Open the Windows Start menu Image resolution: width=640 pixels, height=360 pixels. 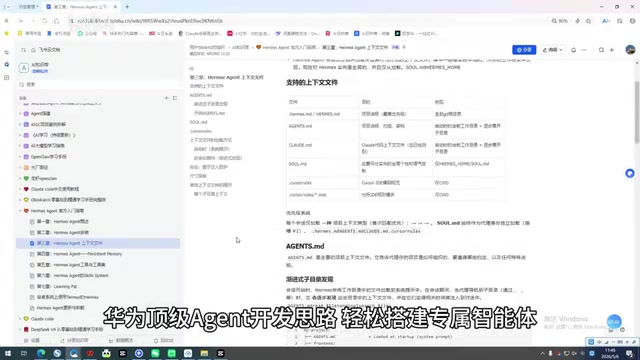coord(8,353)
